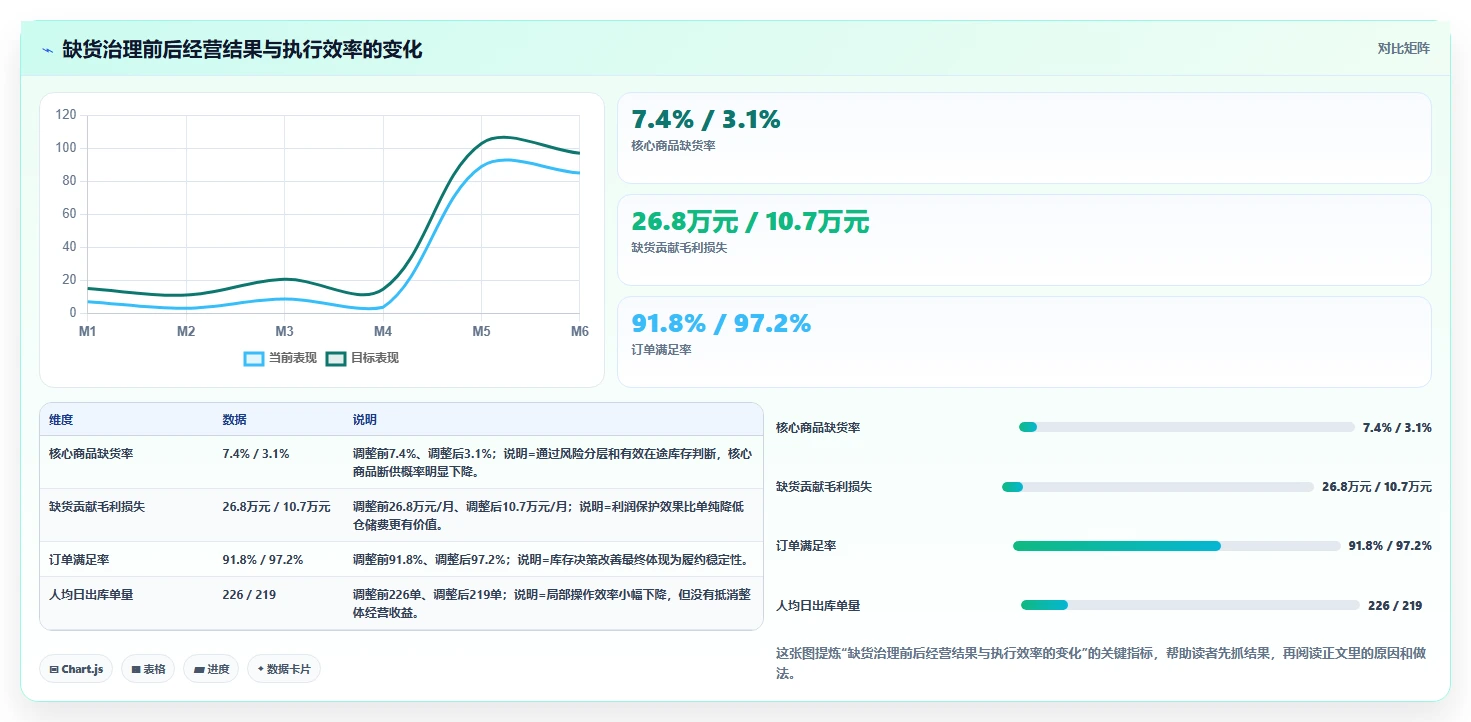Click the large teal 7.4% / 3.1% KPI value
Image resolution: width=1471 pixels, height=722 pixels.
coord(706,119)
